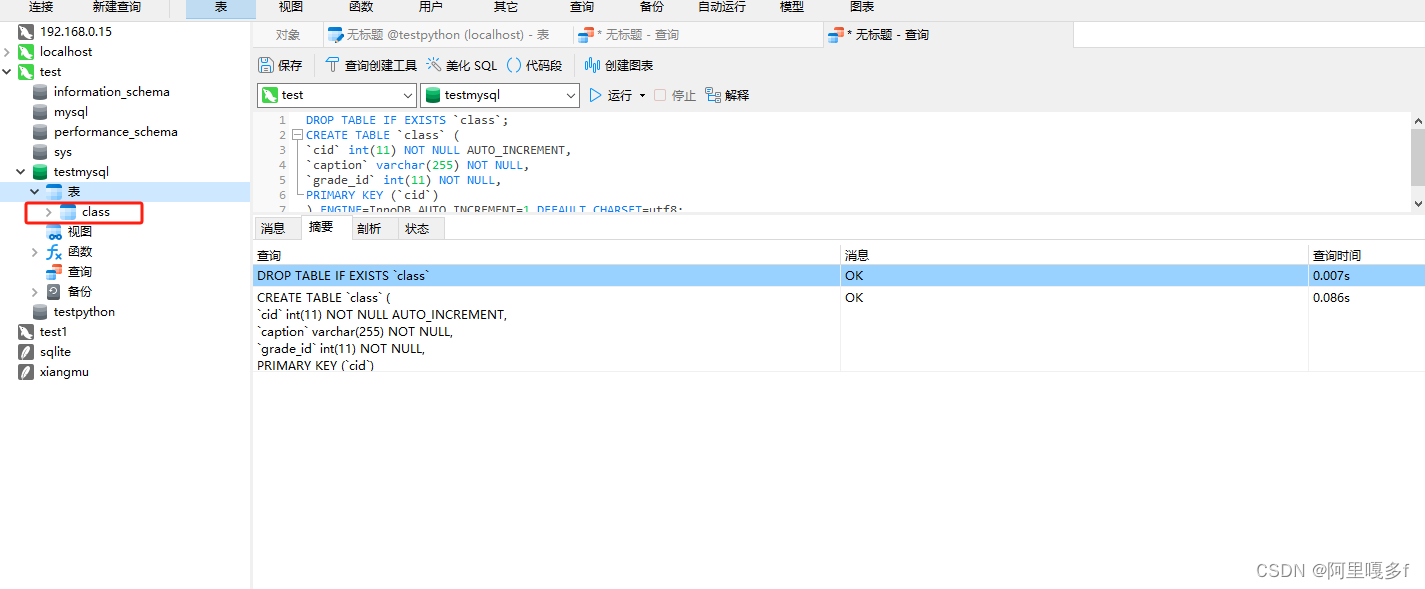Click the sqlite connection icon
1425x589 pixels.
click(x=26, y=351)
